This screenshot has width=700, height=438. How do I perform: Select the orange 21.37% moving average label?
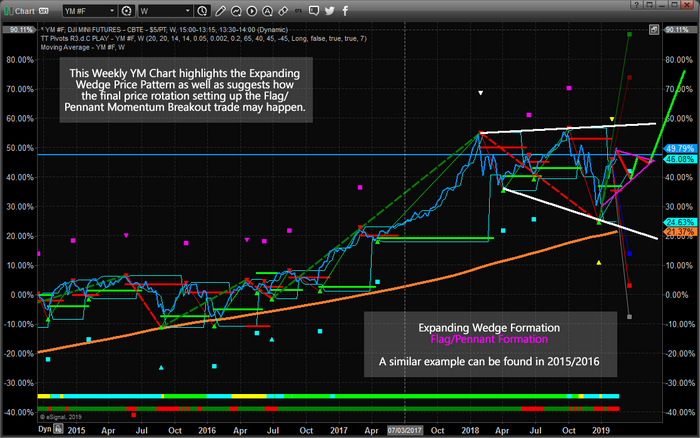pos(680,232)
